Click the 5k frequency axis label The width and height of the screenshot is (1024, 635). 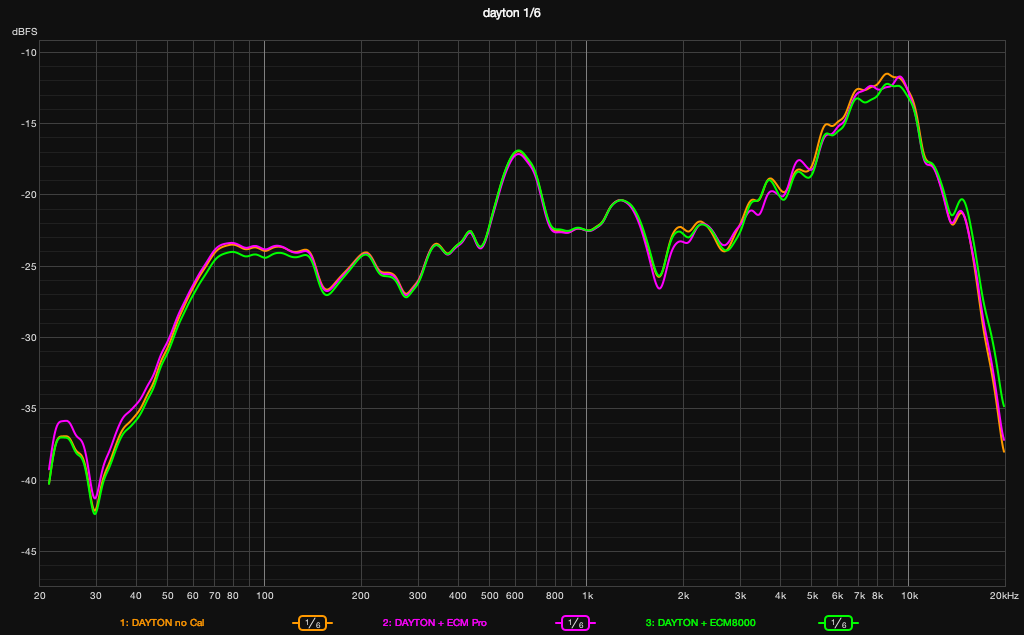click(x=812, y=596)
